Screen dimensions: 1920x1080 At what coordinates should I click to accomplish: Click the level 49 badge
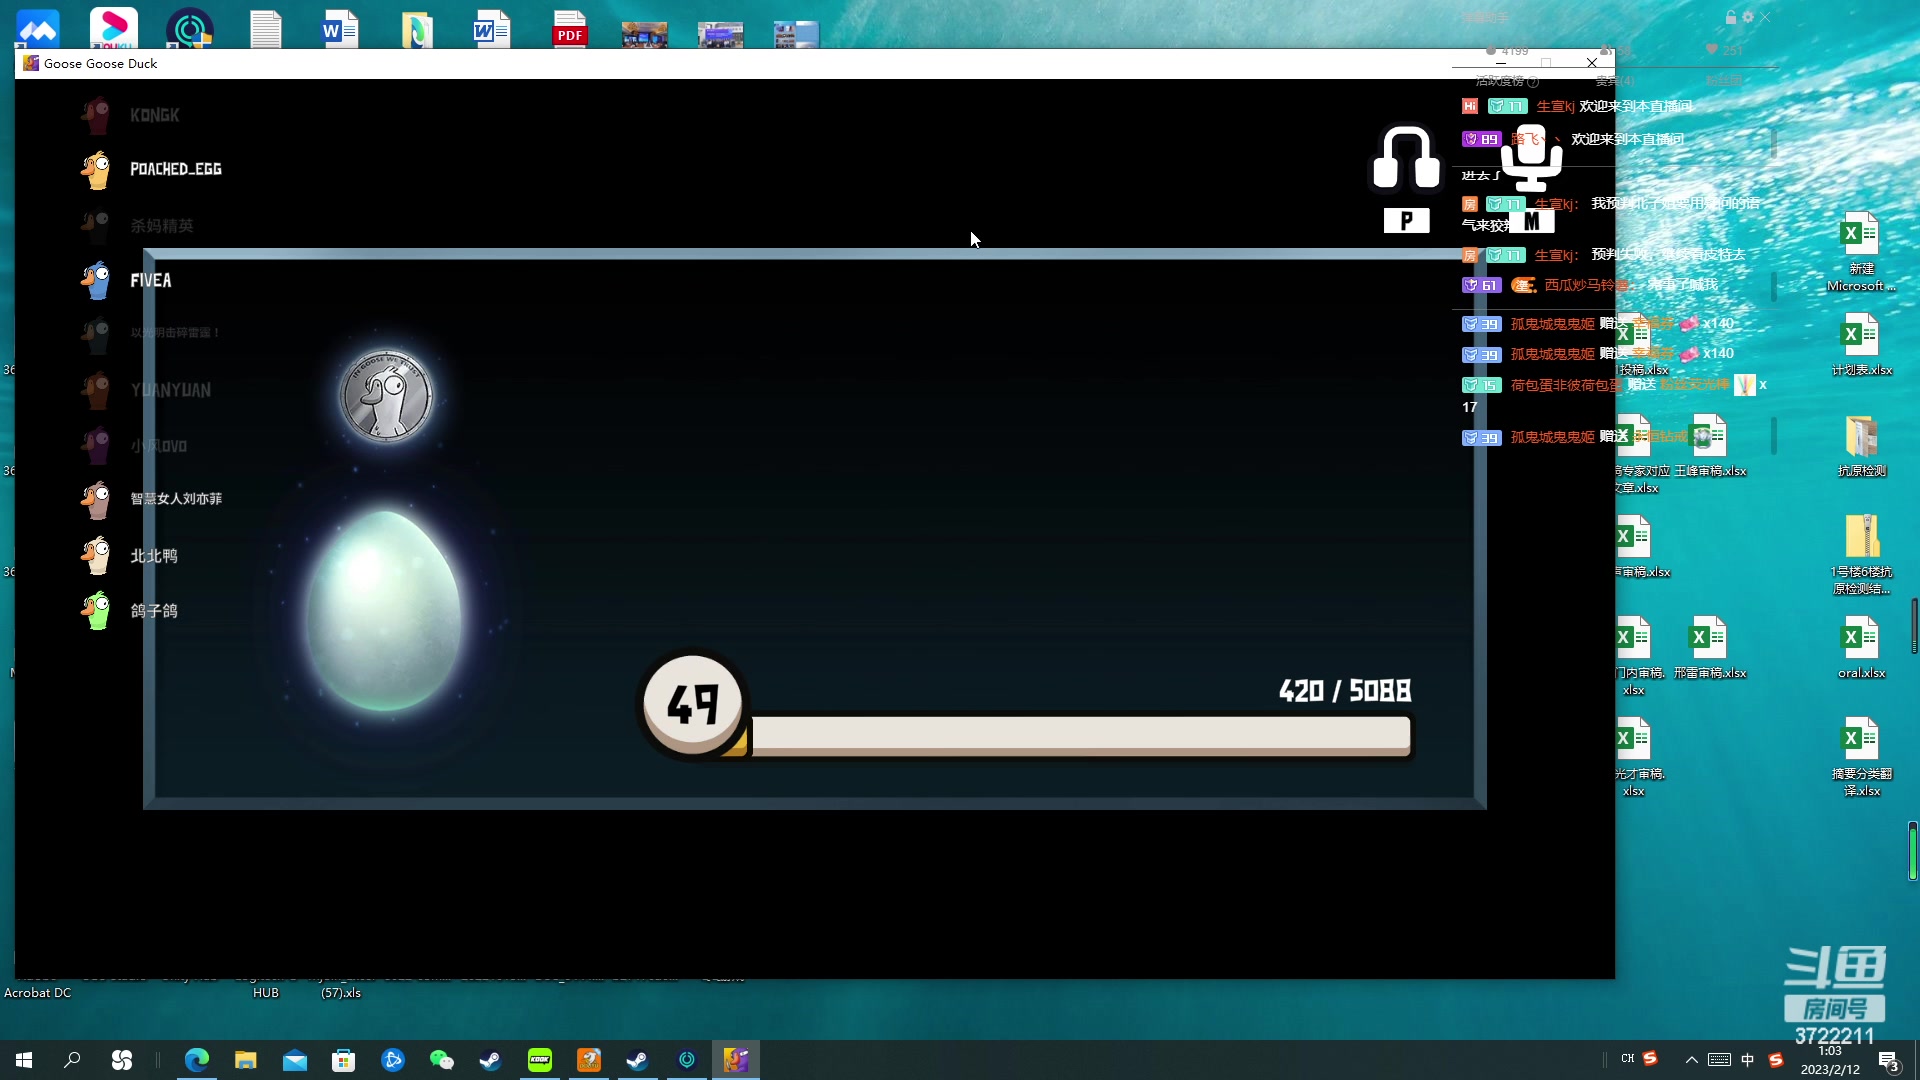coord(693,704)
